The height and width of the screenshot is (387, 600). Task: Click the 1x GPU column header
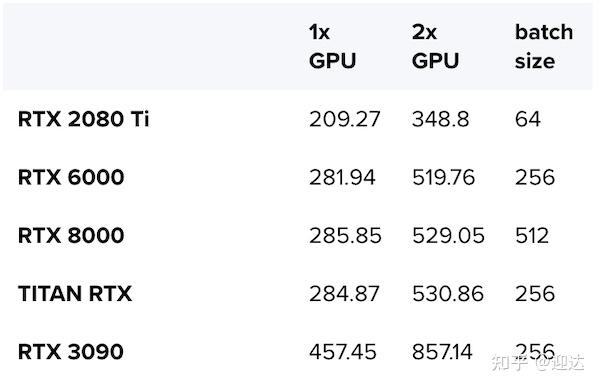pyautogui.click(x=332, y=46)
